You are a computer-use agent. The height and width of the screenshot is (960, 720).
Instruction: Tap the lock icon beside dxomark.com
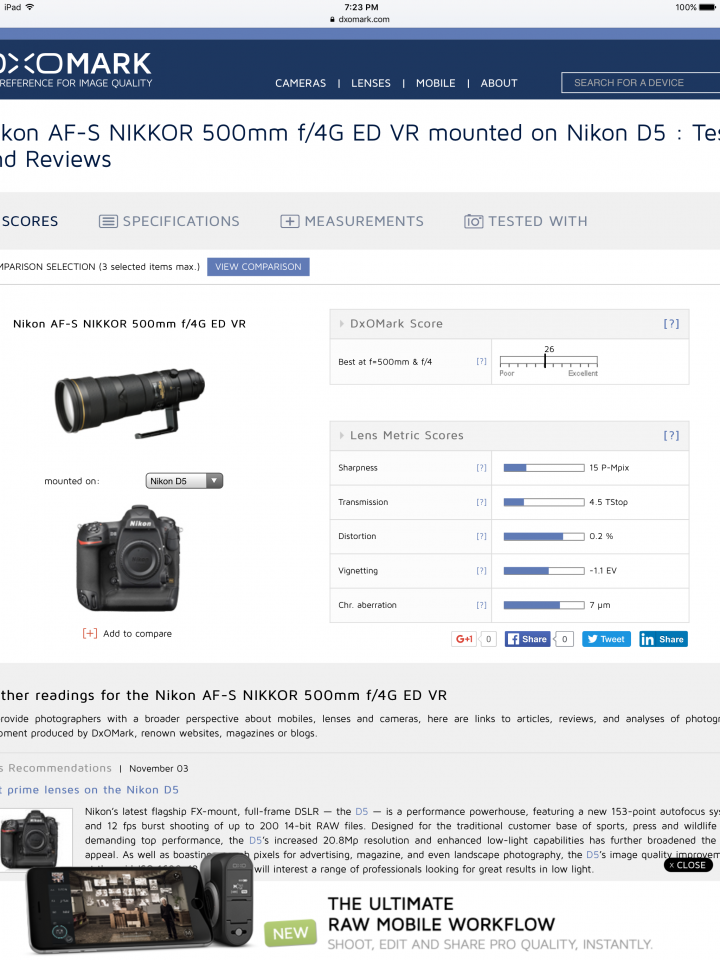tap(332, 19)
